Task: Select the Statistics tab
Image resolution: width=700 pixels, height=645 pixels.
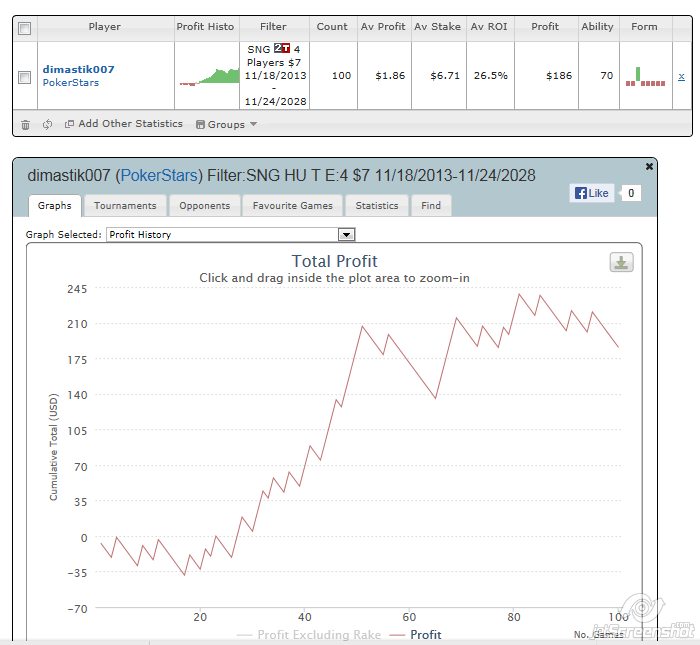Action: pos(376,205)
